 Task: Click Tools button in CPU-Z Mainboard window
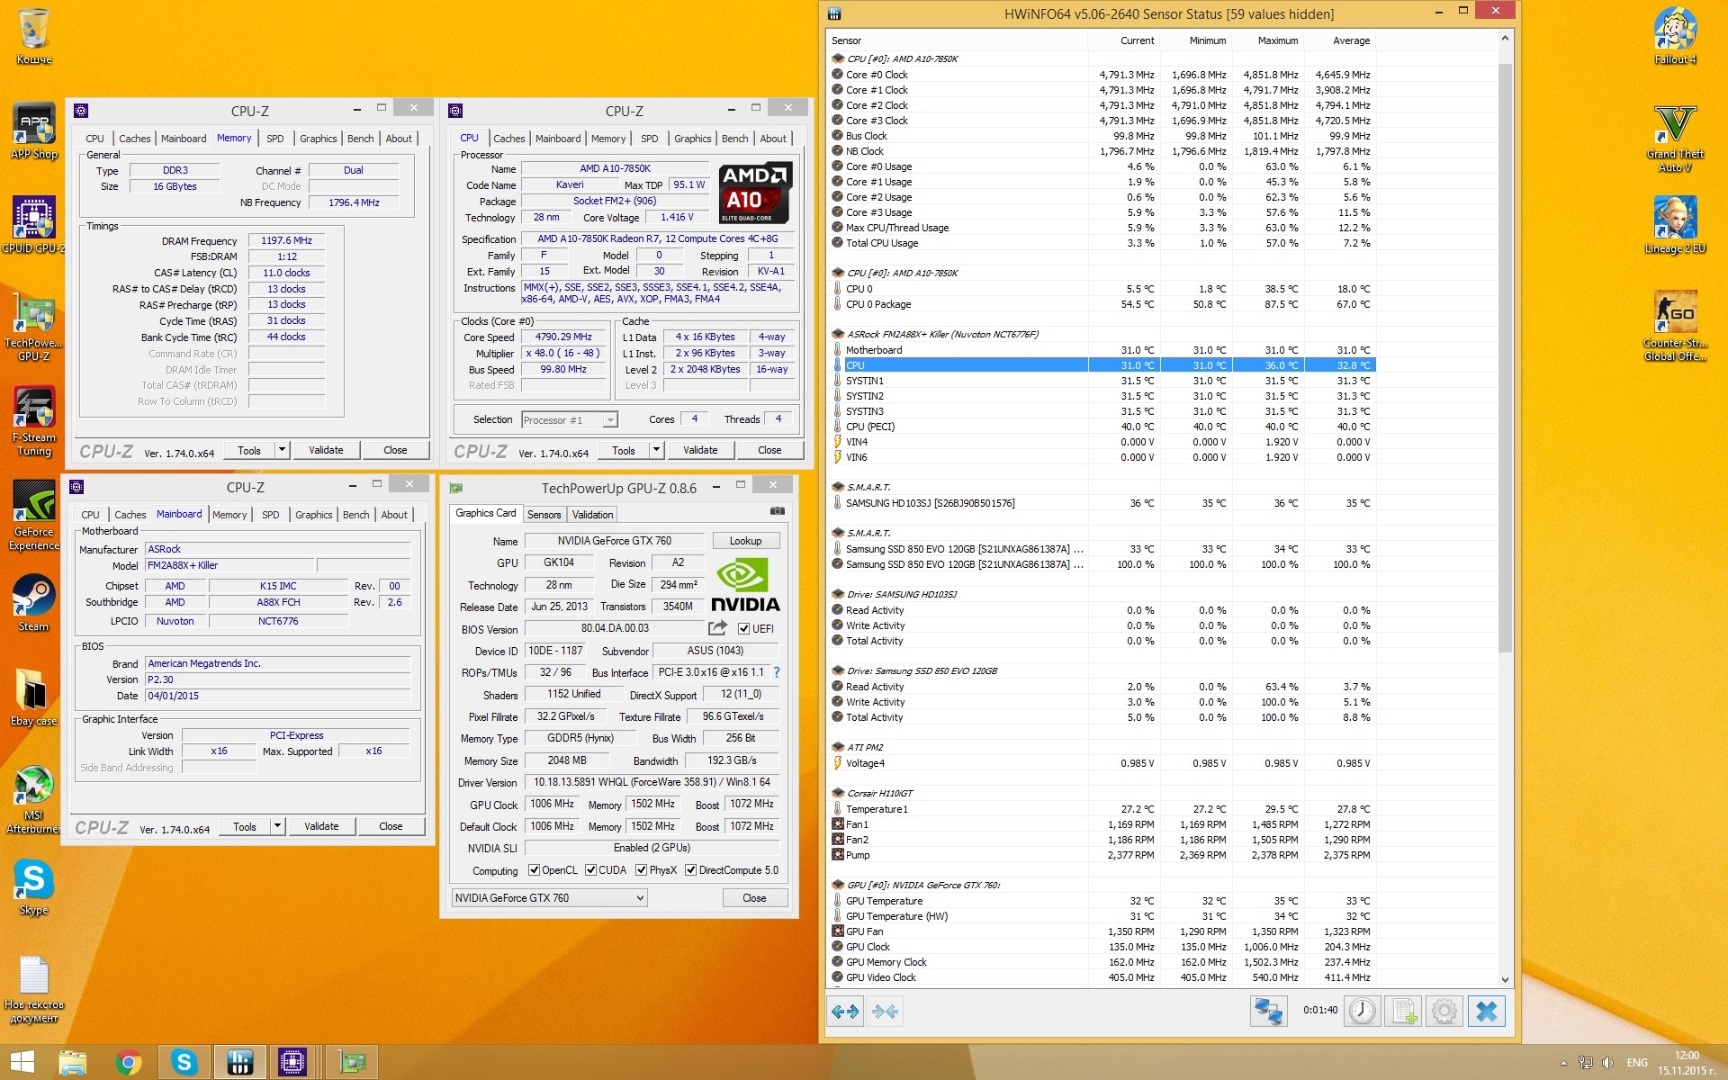[x=245, y=826]
